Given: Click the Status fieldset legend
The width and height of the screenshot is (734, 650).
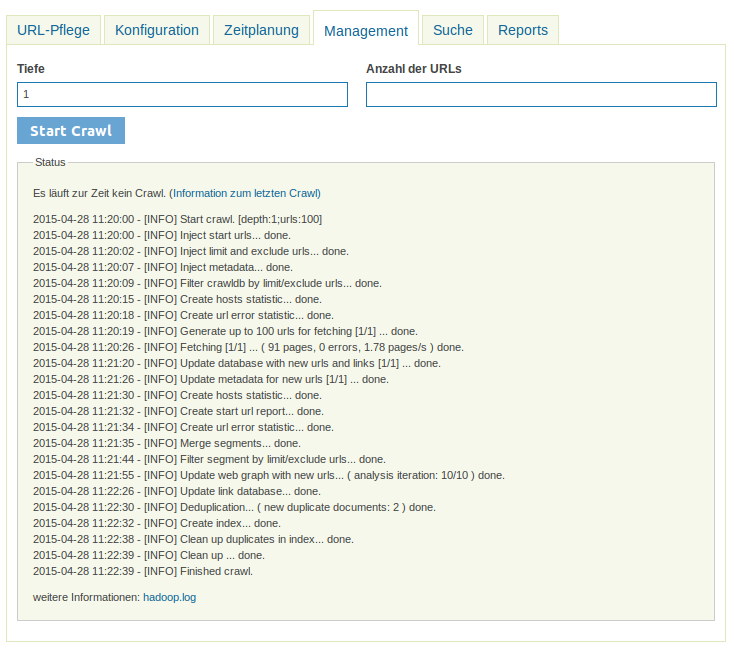Looking at the screenshot, I should pos(50,162).
